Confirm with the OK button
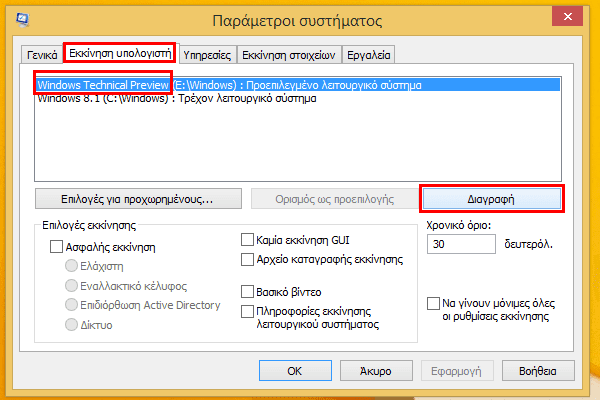 click(x=295, y=371)
